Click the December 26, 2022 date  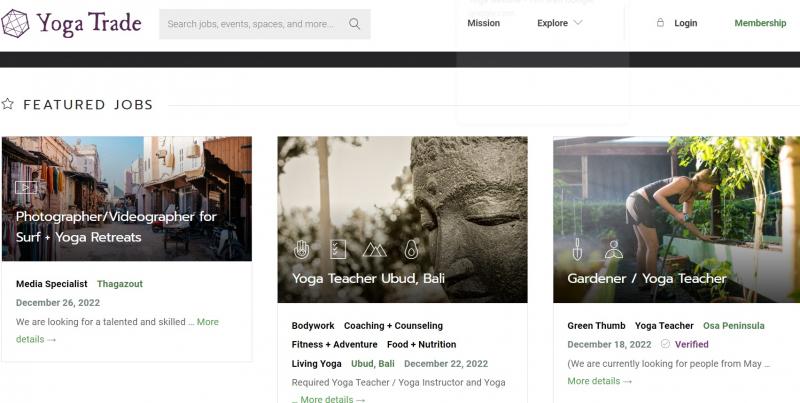point(58,303)
